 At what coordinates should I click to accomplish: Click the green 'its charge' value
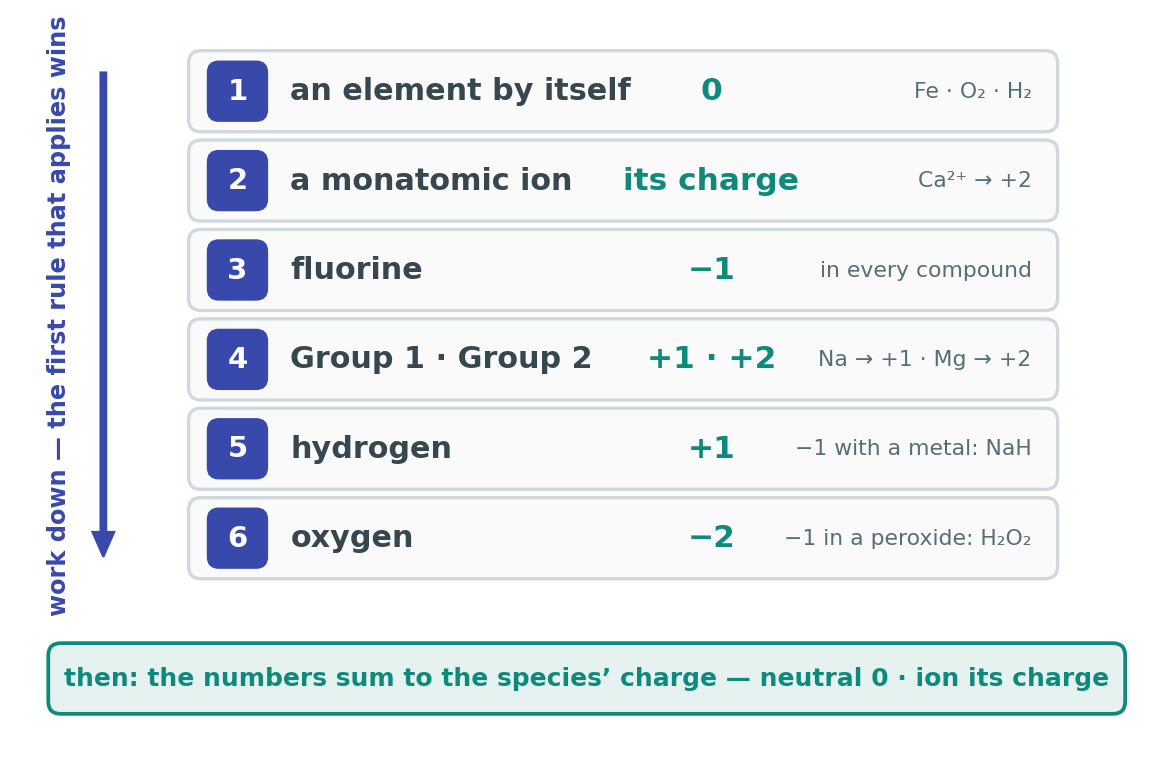click(x=711, y=180)
